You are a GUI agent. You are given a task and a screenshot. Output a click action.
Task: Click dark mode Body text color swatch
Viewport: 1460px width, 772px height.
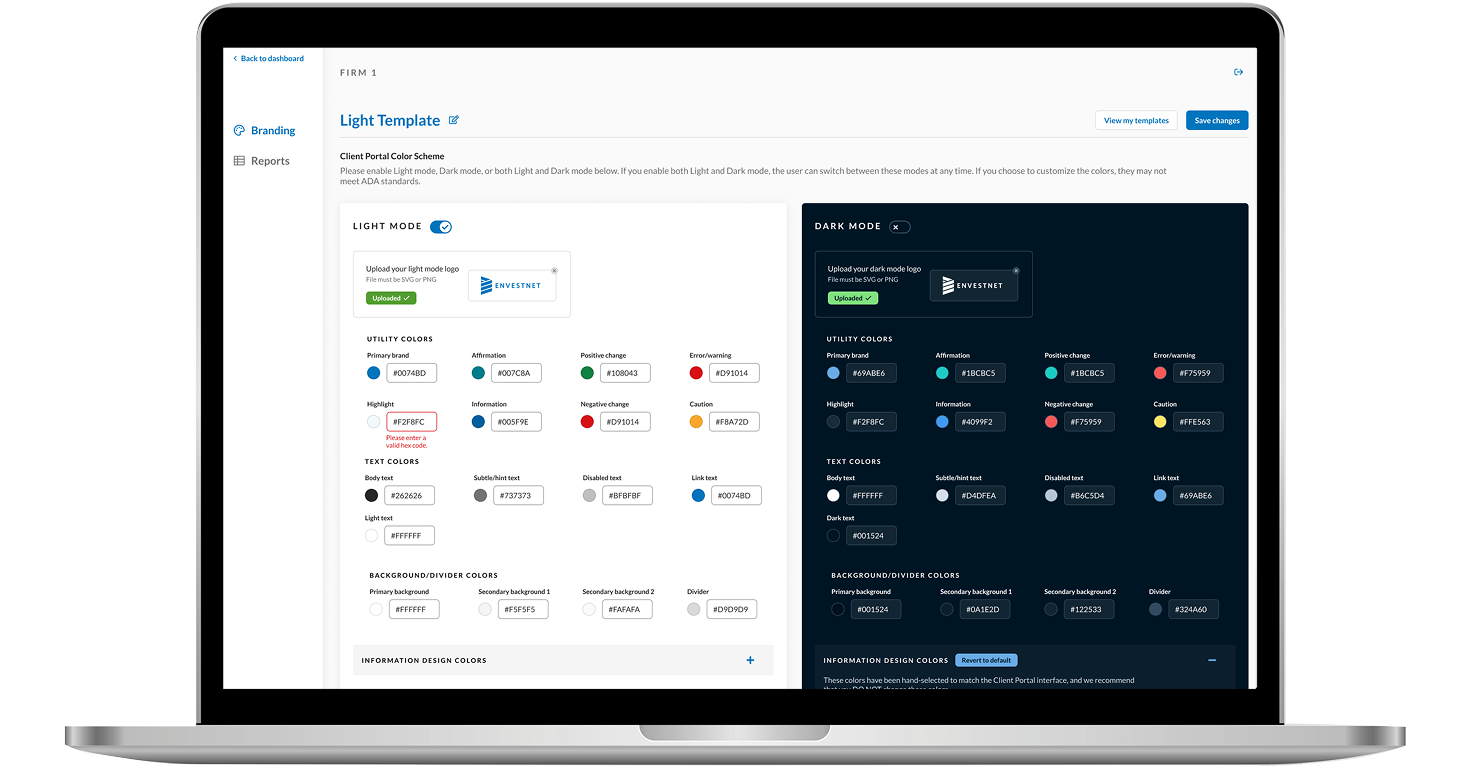click(x=834, y=495)
